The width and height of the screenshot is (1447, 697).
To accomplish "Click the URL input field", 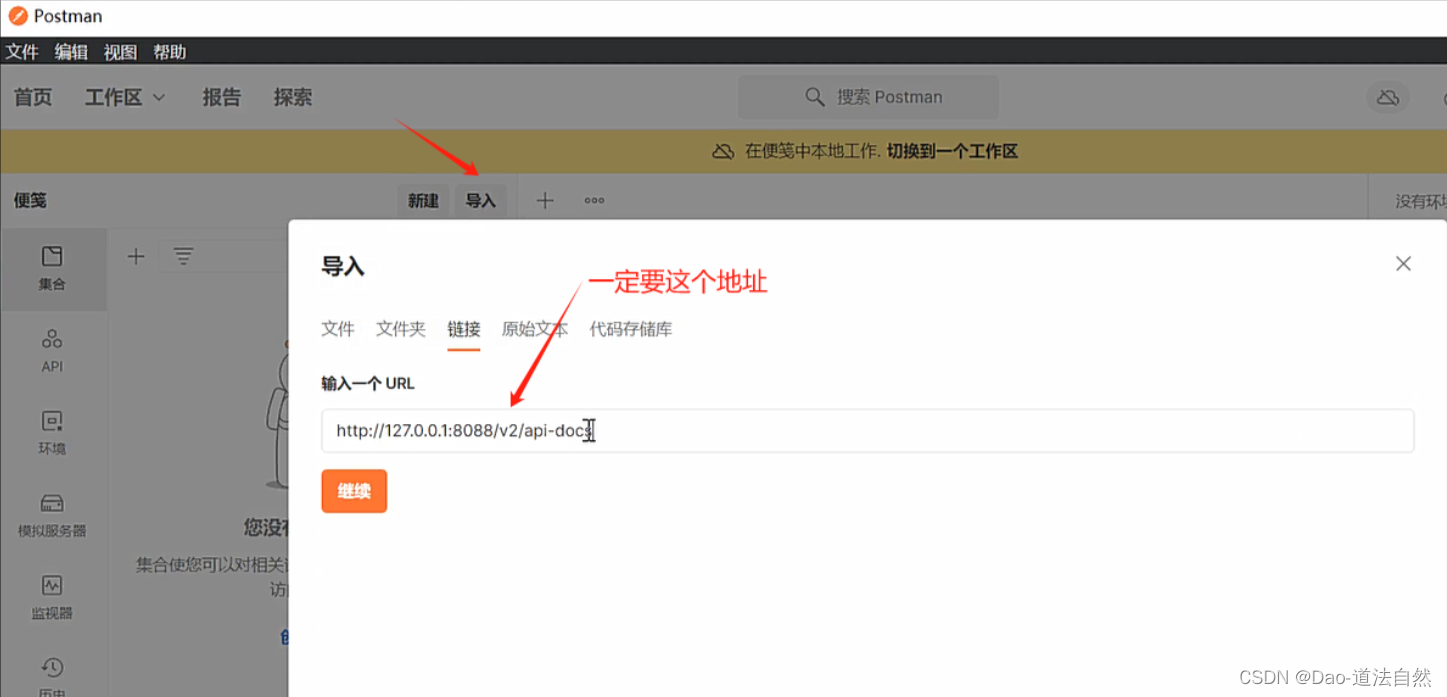I will 867,431.
